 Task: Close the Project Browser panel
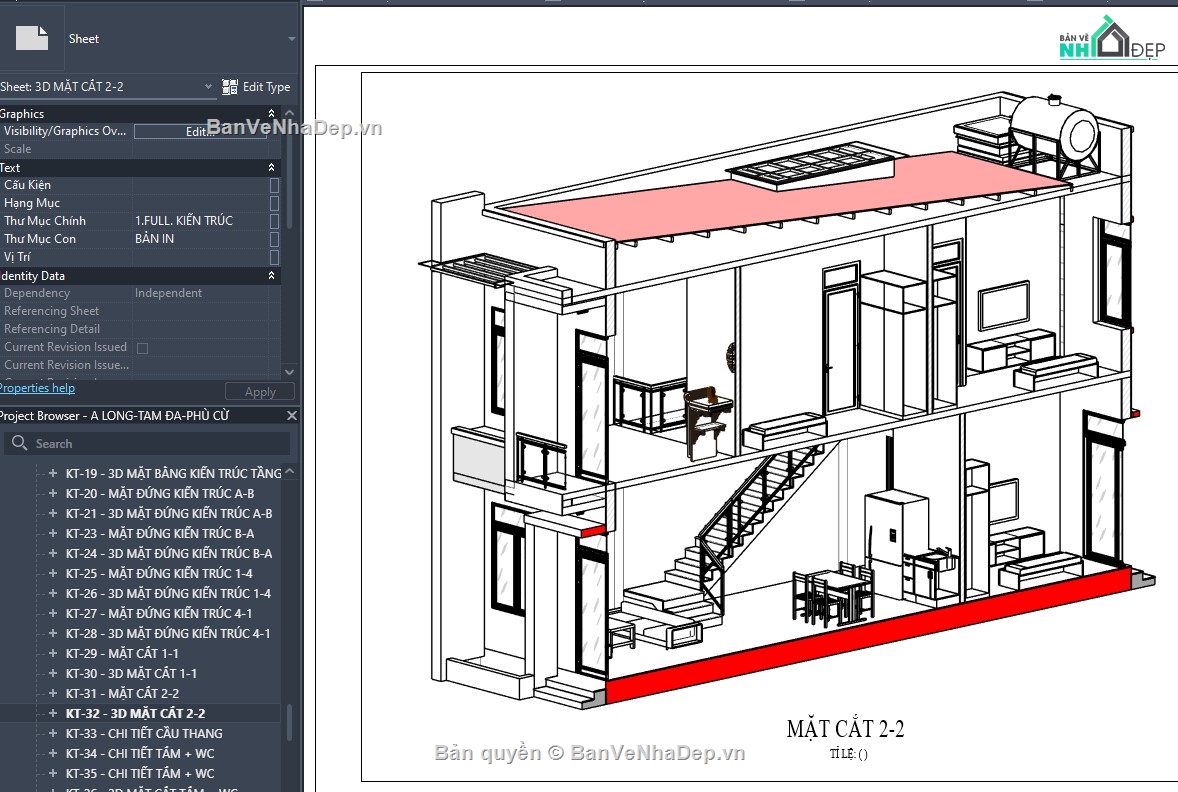tap(291, 416)
